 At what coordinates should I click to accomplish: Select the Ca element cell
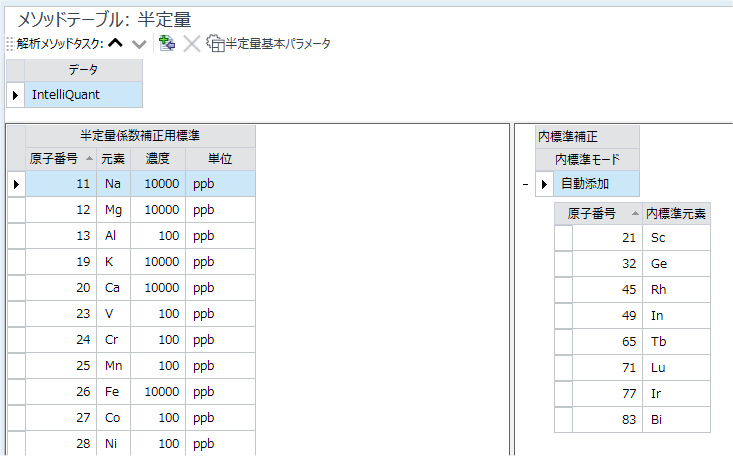click(x=113, y=287)
